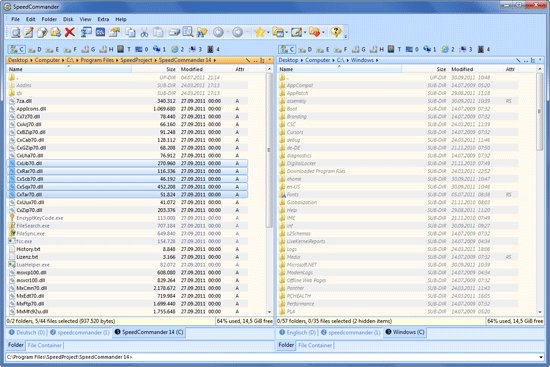Select CxRar70.dll in left panel
Screen dimensions: 550x367
click(x=128, y=171)
